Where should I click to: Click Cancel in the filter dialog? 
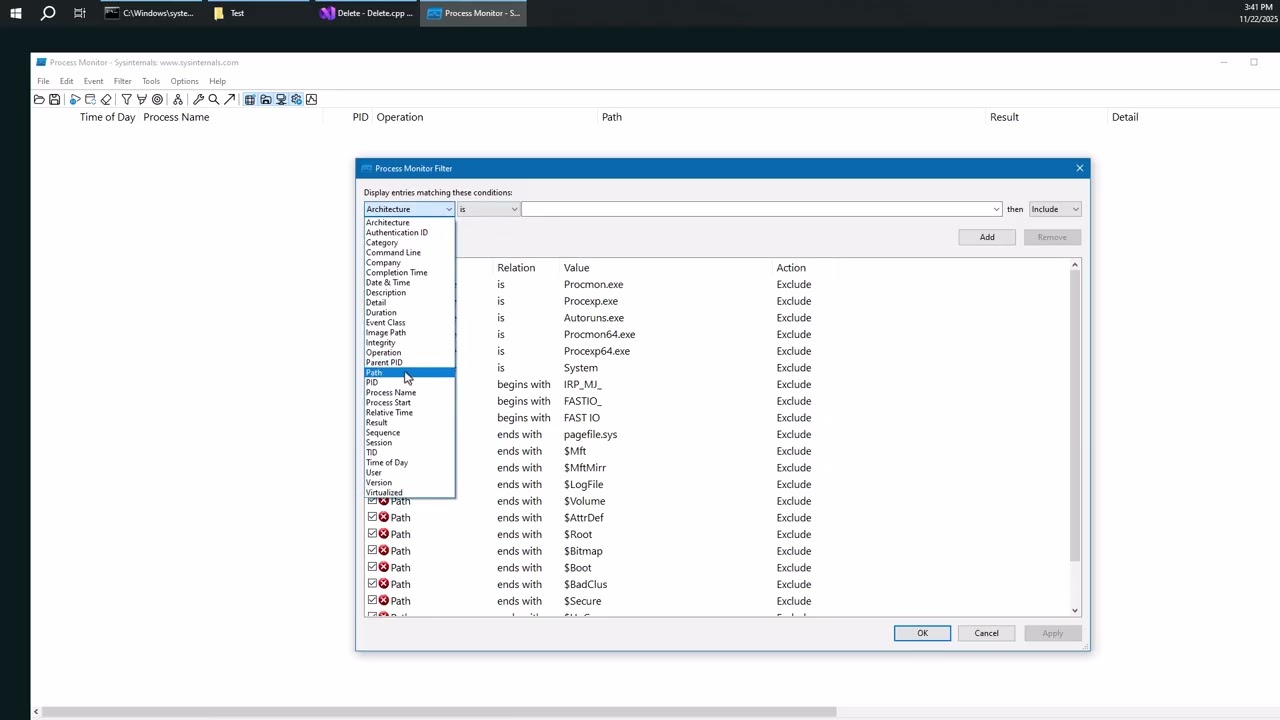click(986, 633)
